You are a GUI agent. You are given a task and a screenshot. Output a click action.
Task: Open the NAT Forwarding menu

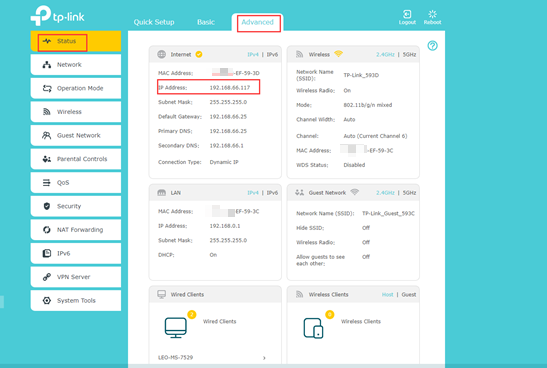click(76, 230)
